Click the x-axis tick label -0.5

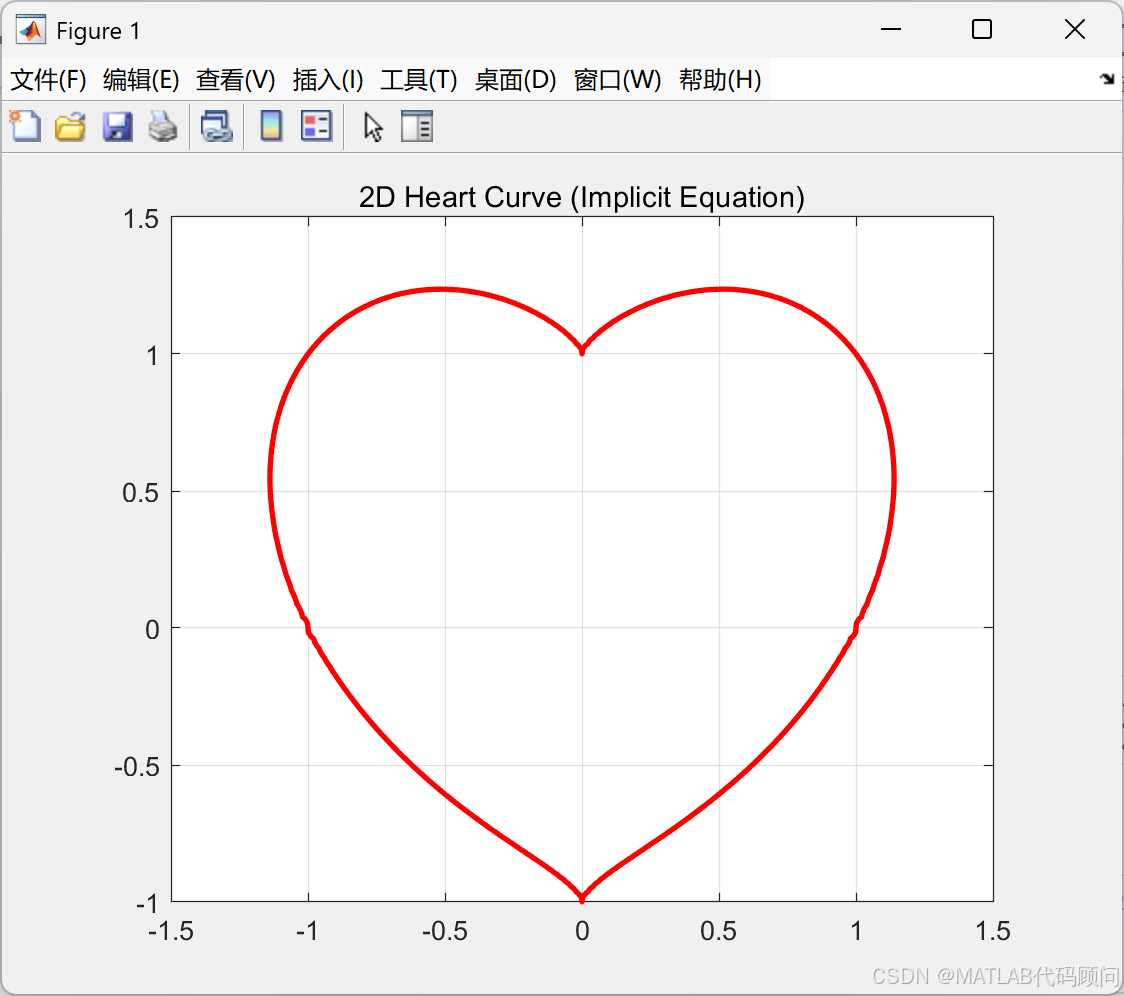444,931
